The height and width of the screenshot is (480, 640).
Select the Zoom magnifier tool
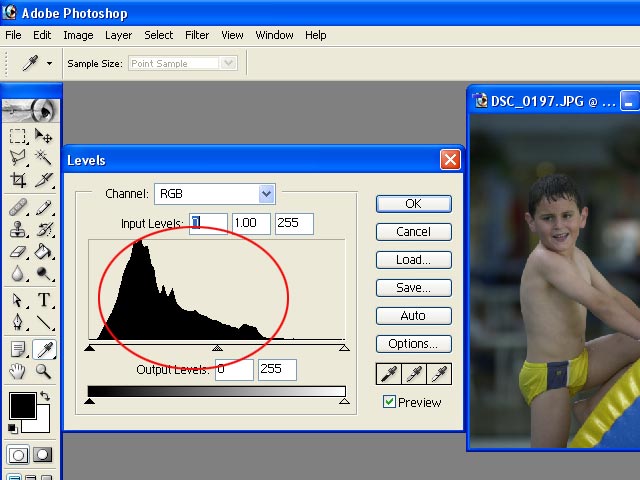(x=43, y=371)
